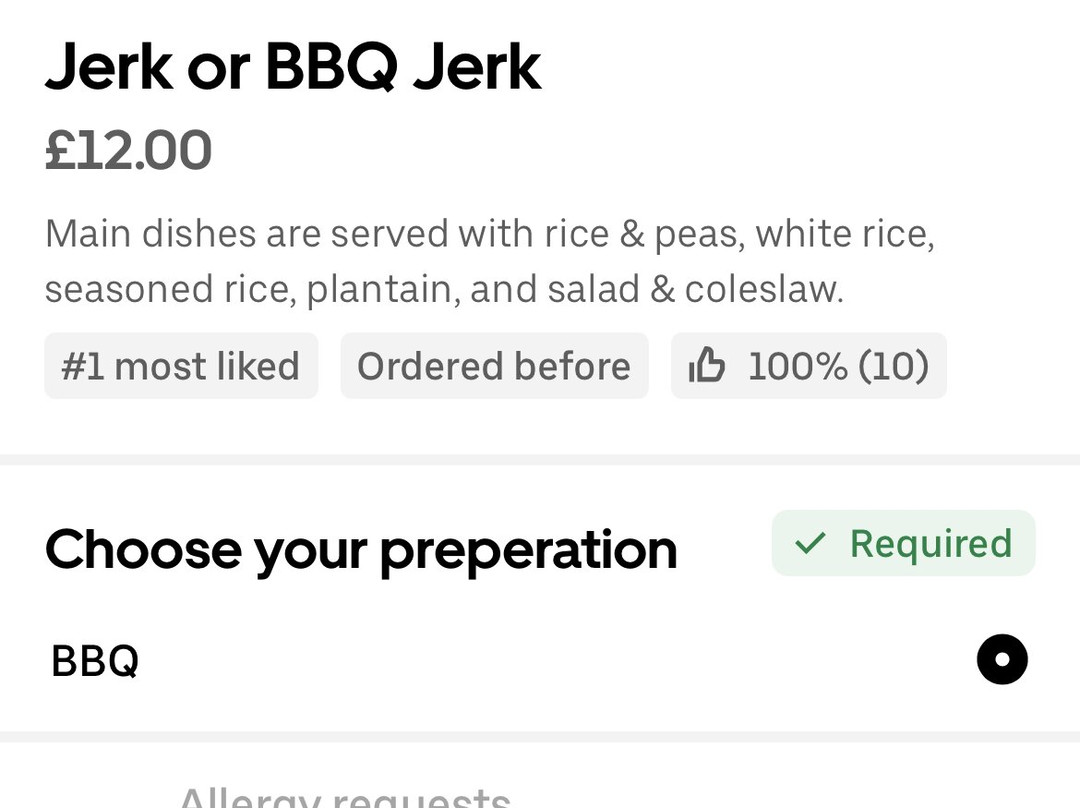Click the '#1 most liked' badge
Screen dimensions: 1080x808
pyautogui.click(x=181, y=367)
